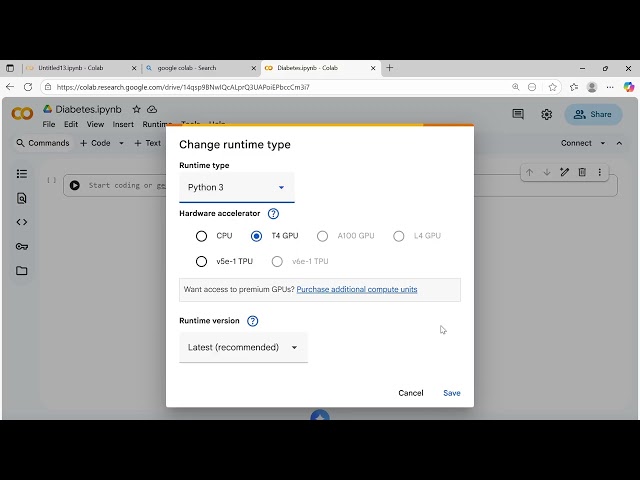
Task: Open the Code snippets sidebar icon
Action: point(22,222)
